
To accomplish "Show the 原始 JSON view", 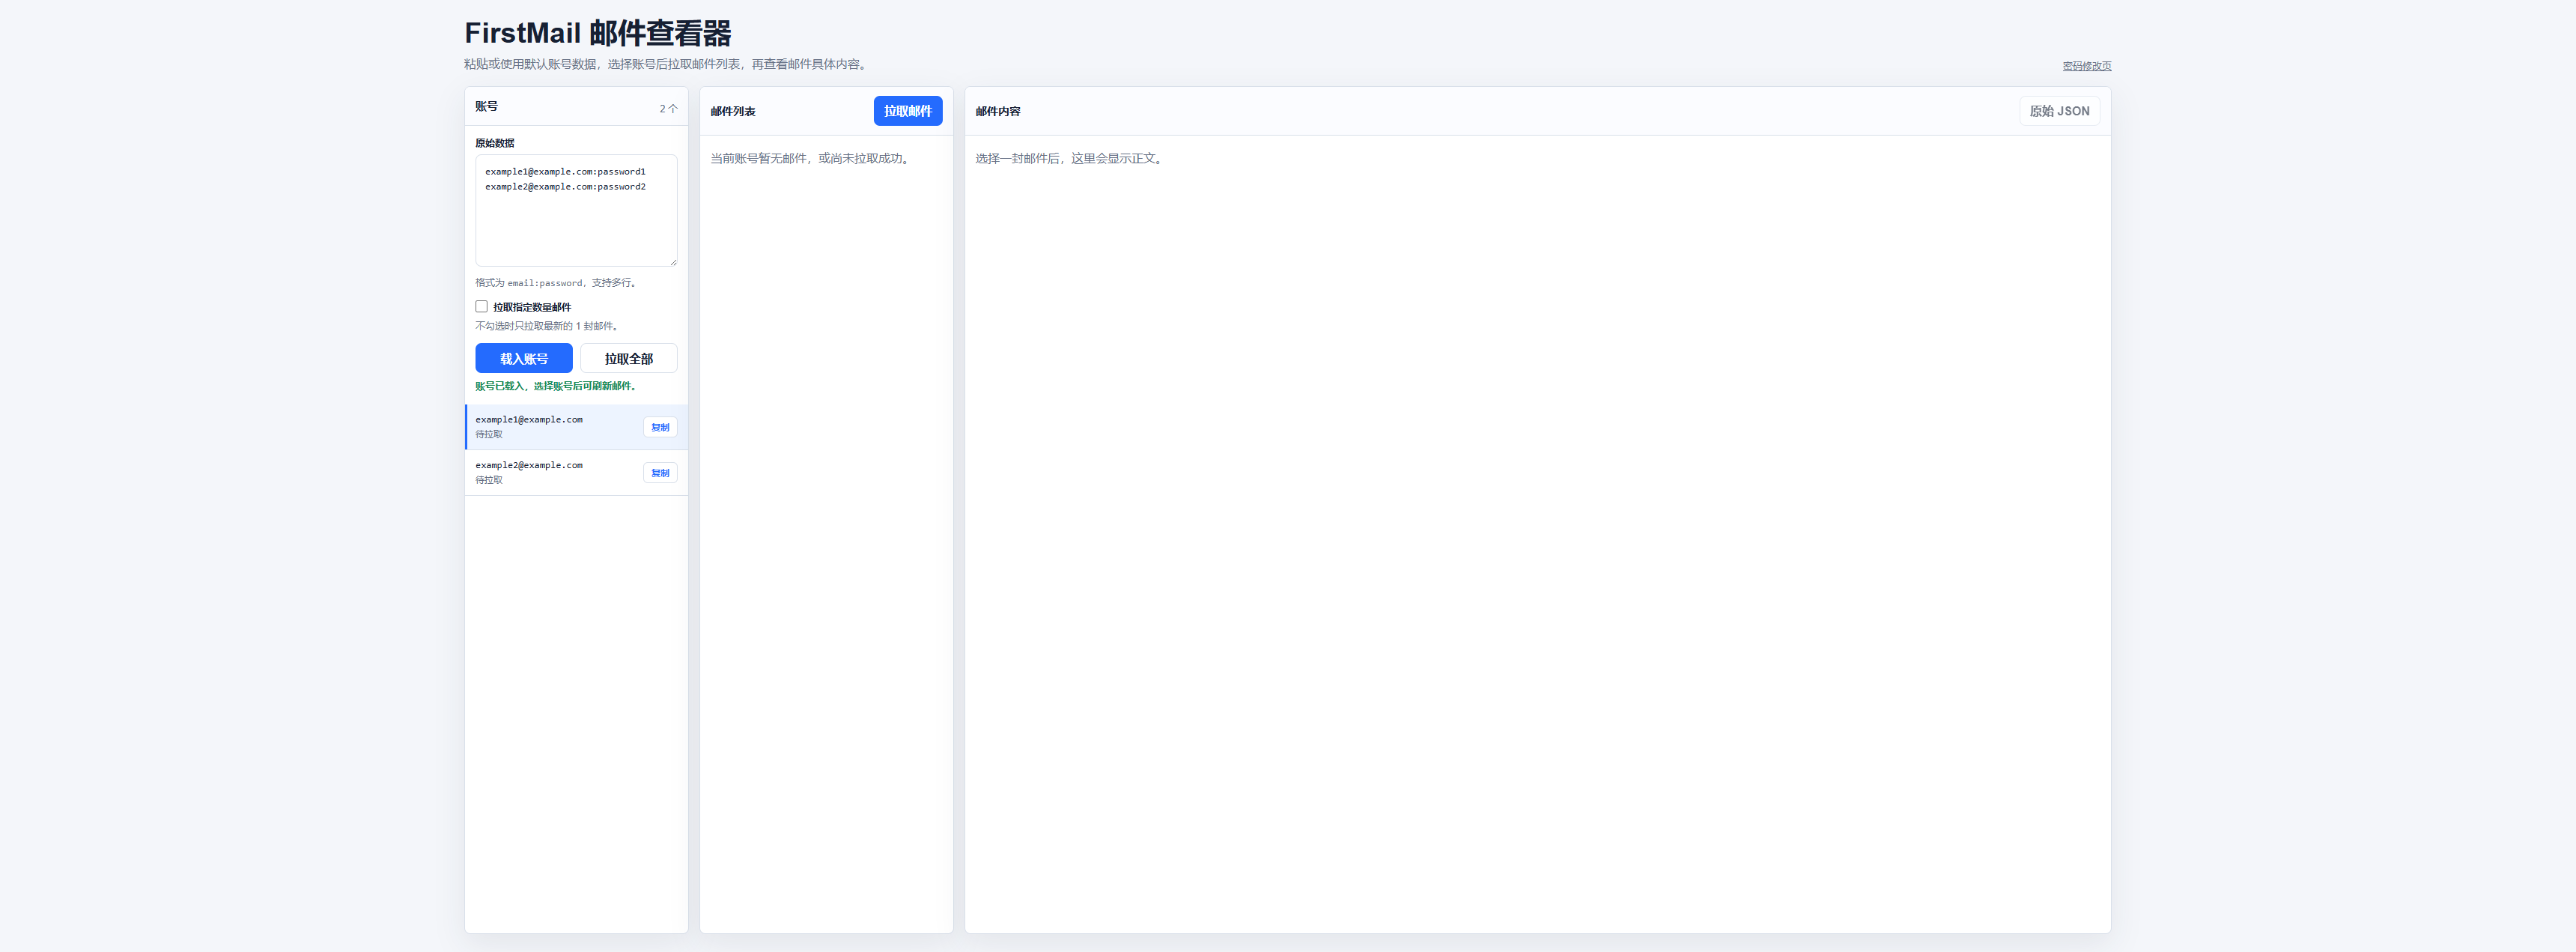I will pos(2059,111).
